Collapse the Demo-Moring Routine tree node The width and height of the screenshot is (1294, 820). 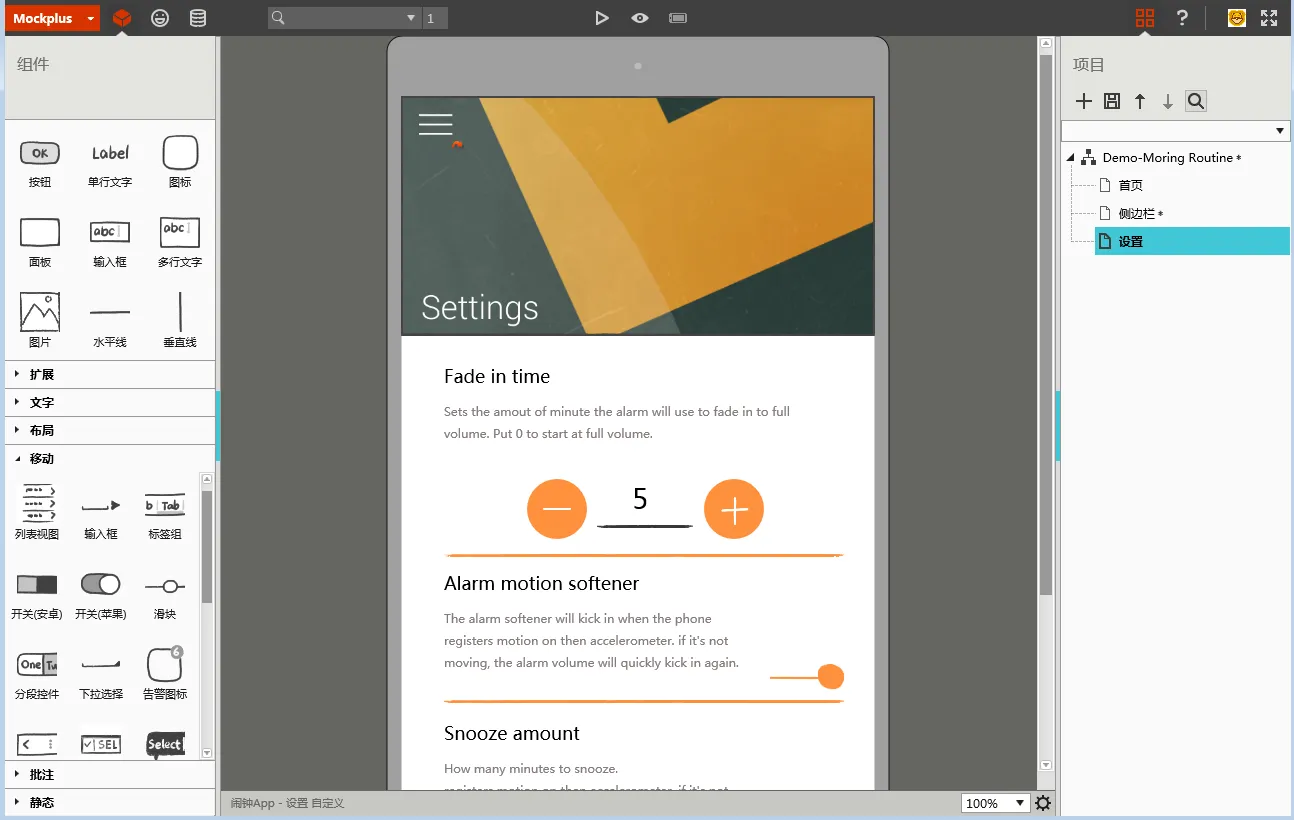click(x=1071, y=158)
